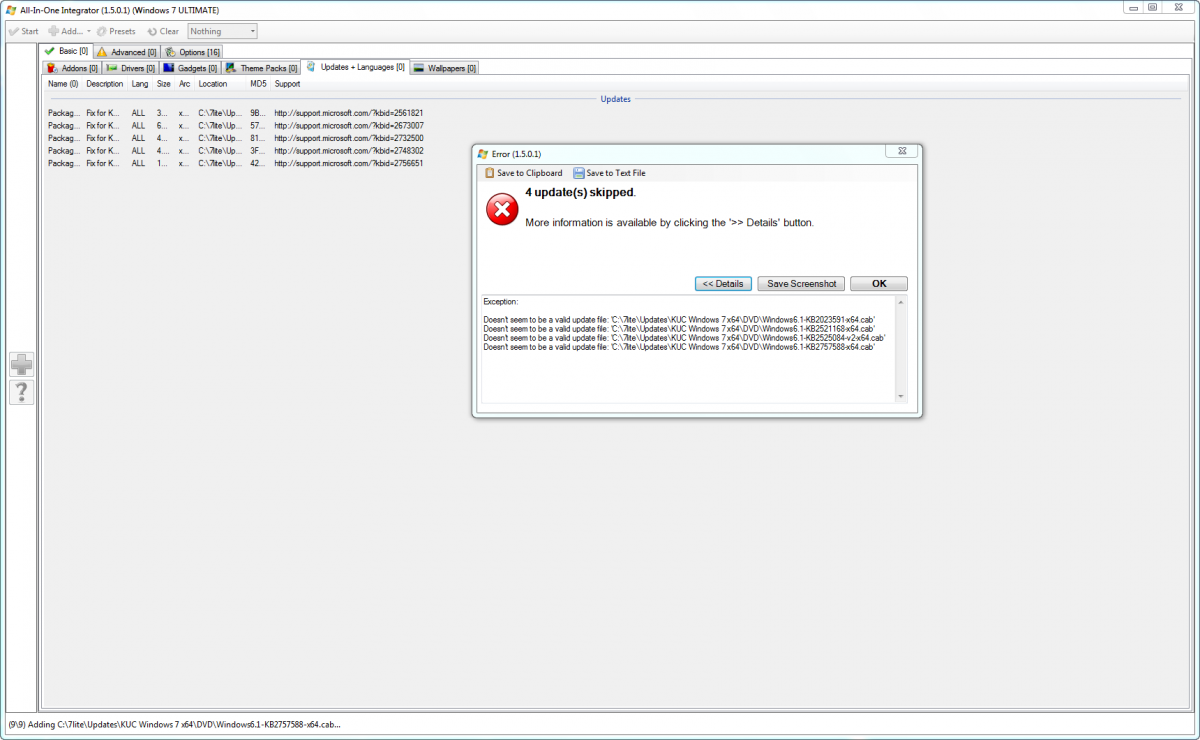This screenshot has width=1200, height=740.
Task: Click the exception line mentioning KB2023591-x64.cab
Action: (x=677, y=319)
